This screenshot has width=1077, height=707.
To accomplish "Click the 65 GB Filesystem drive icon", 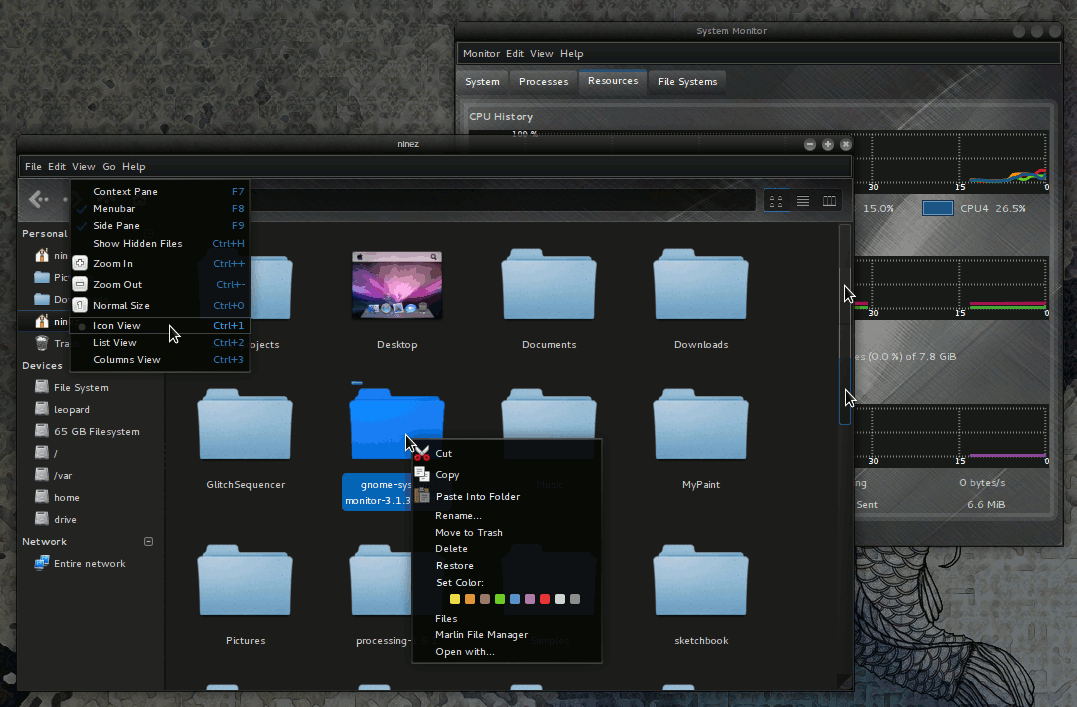I will coord(42,431).
